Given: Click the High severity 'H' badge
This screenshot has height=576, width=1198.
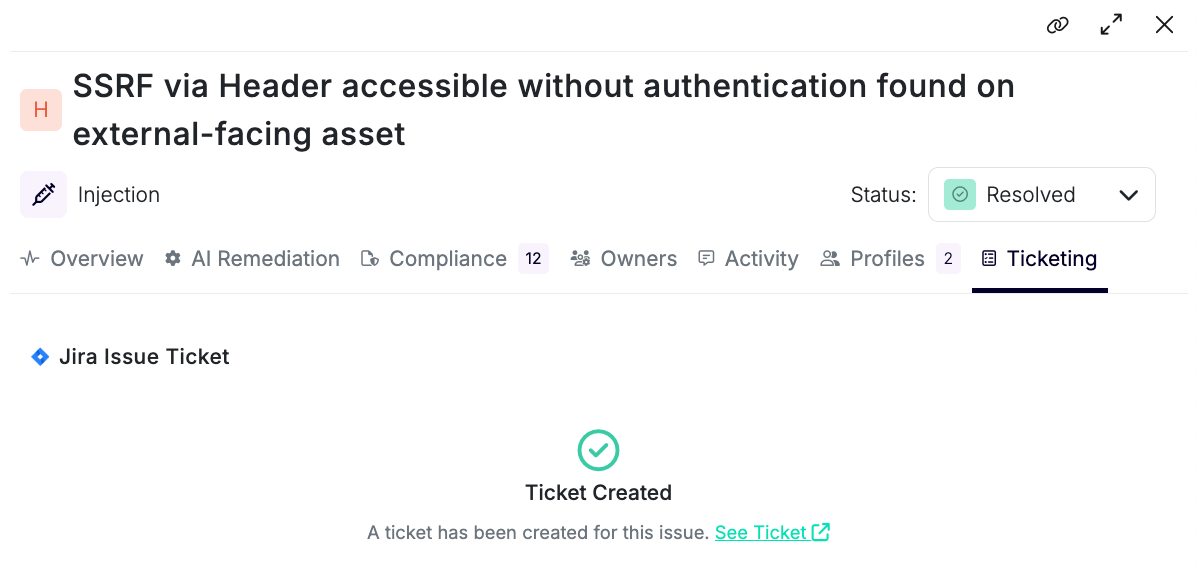Looking at the screenshot, I should coord(40,110).
